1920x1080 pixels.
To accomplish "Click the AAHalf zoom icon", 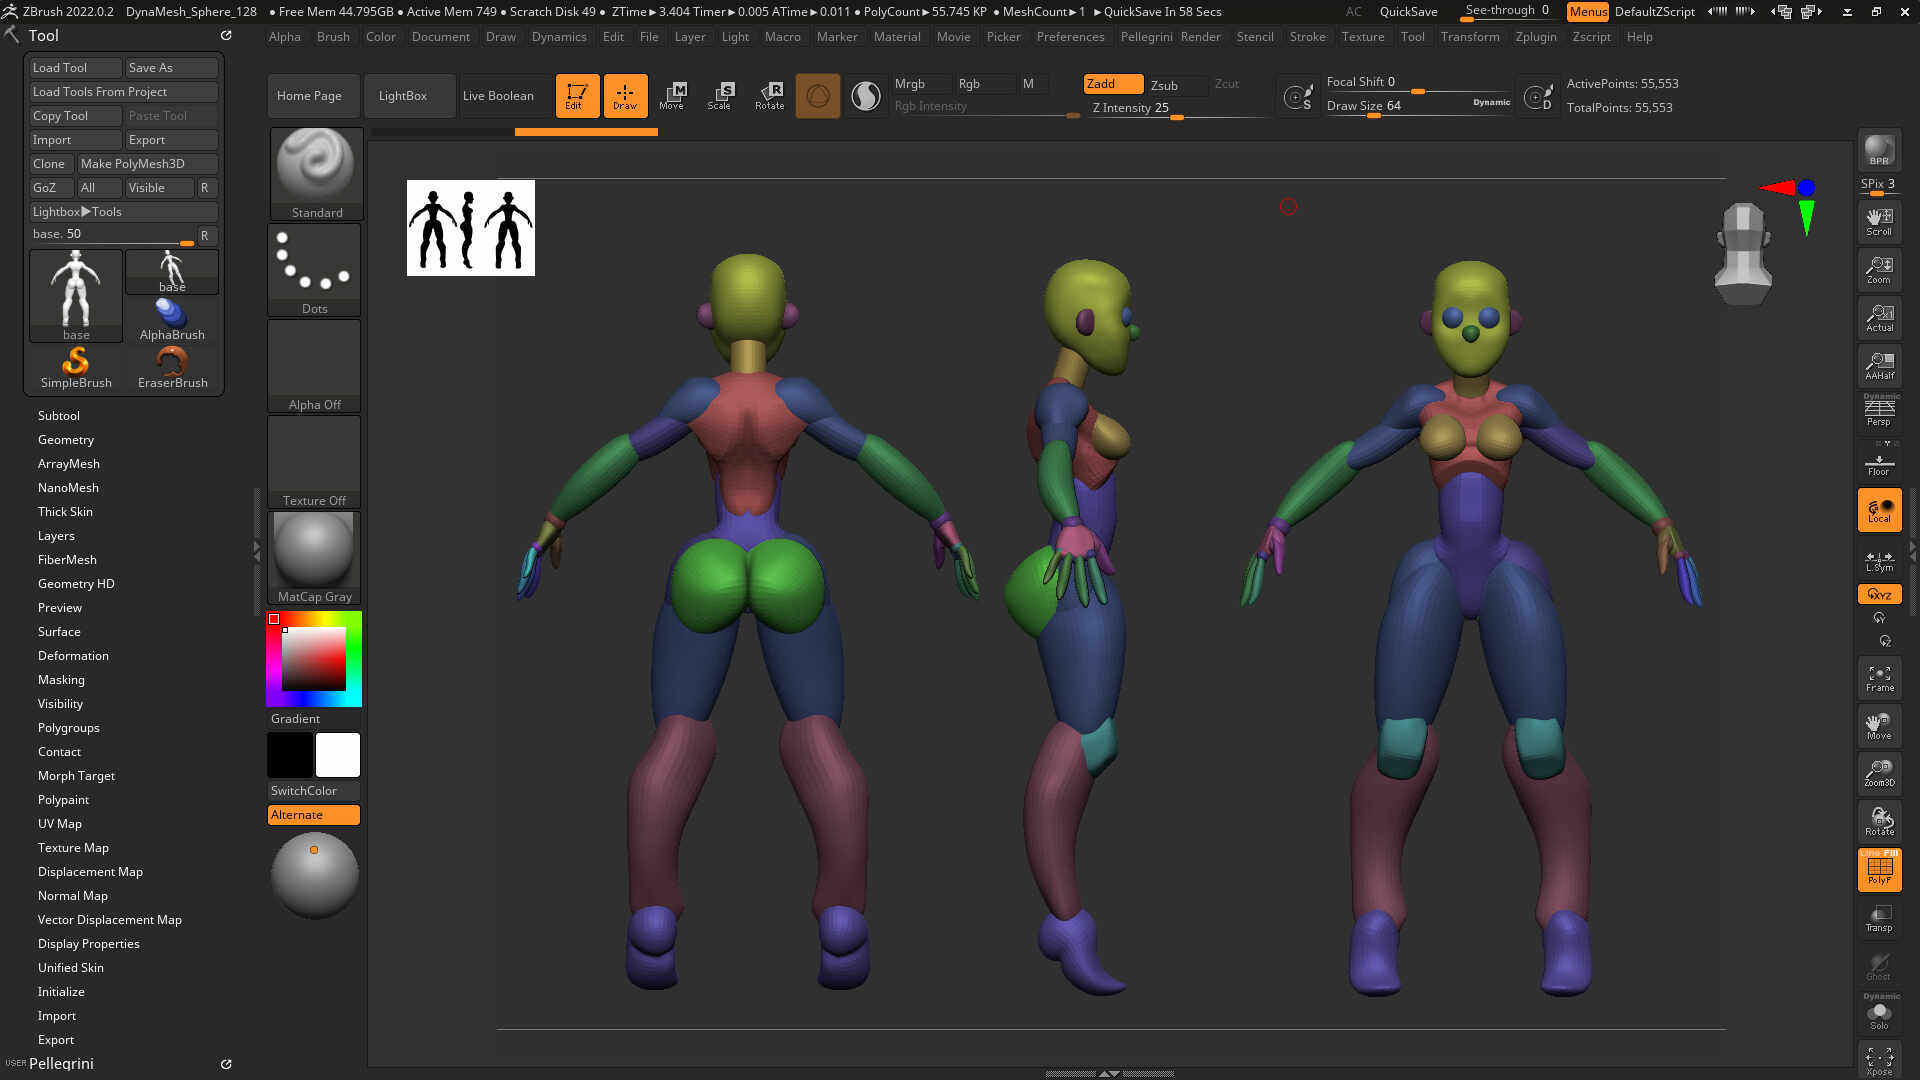I will click(1879, 366).
